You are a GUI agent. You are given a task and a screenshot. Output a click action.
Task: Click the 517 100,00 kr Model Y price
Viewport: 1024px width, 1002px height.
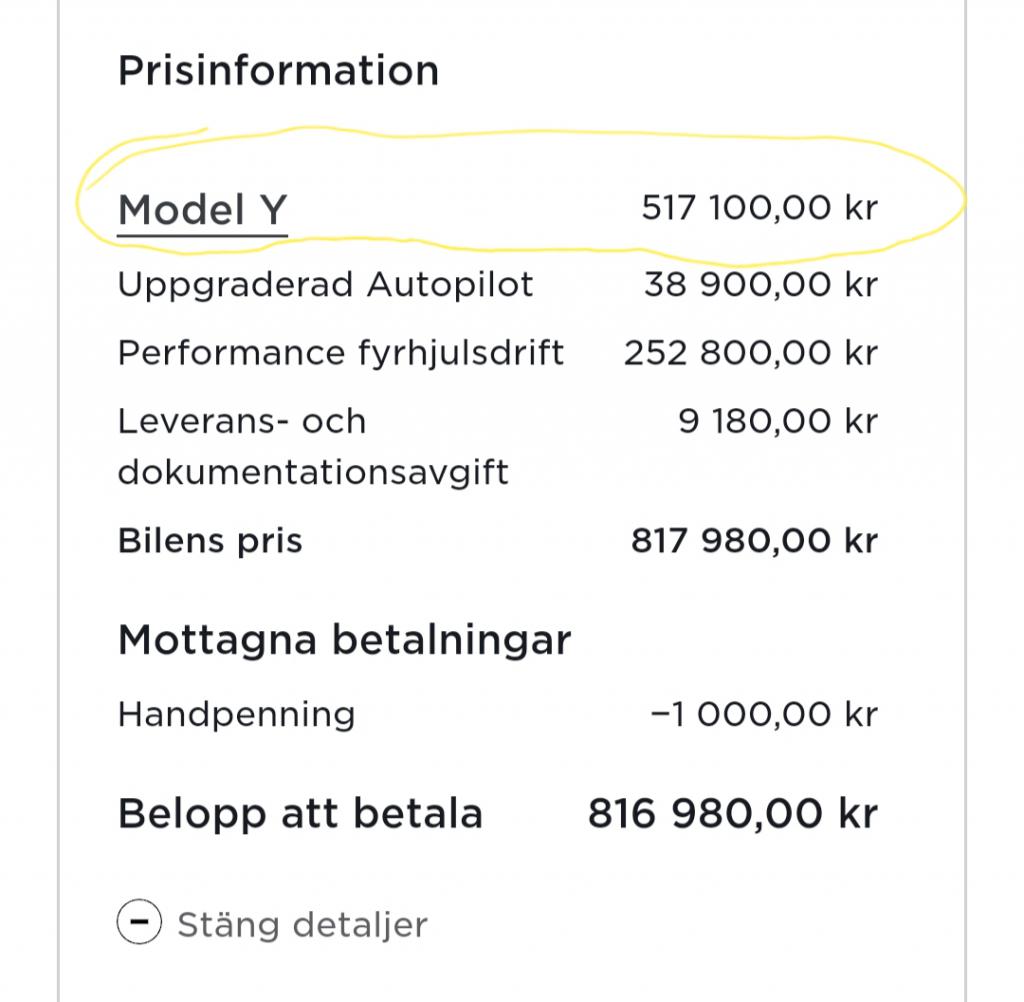tap(760, 208)
